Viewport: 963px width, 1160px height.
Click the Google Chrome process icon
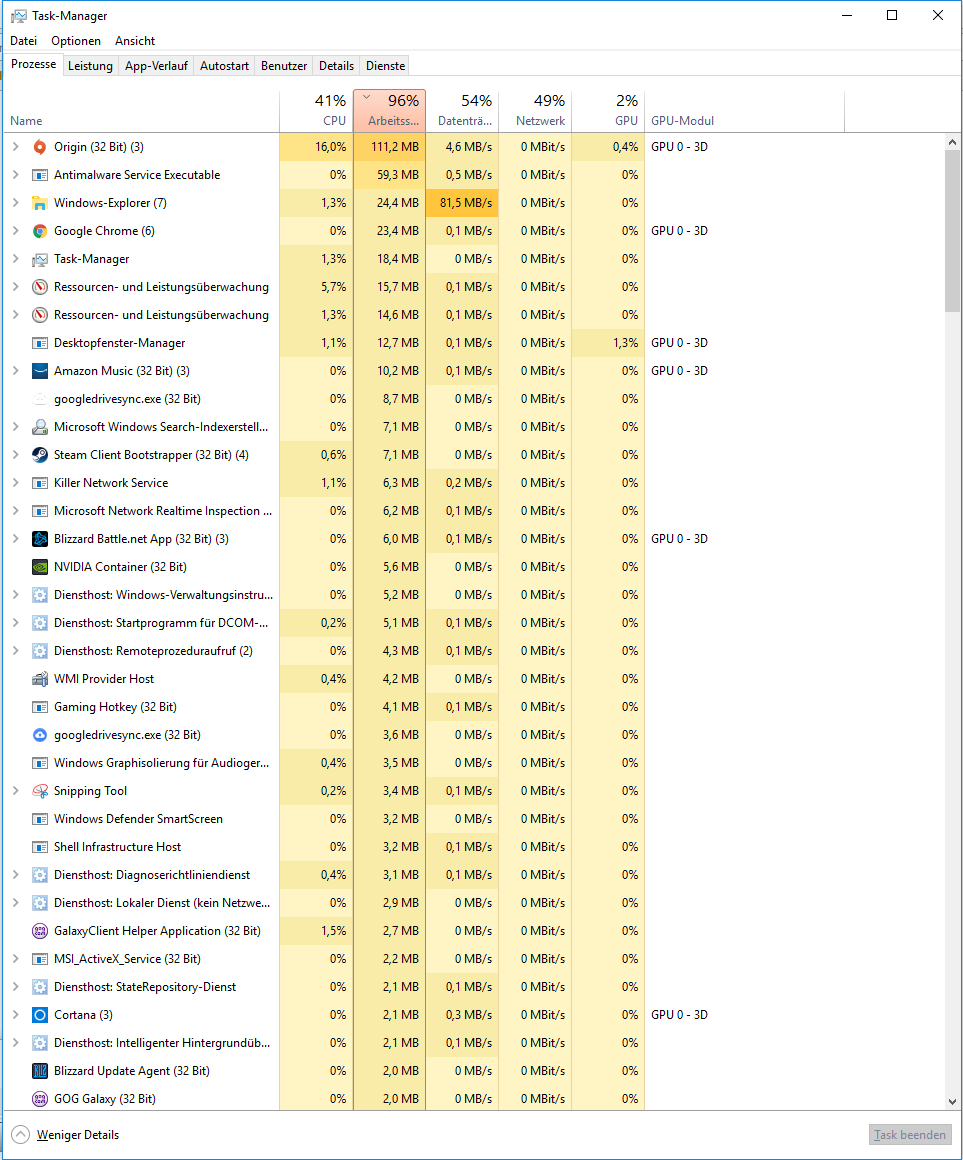point(40,232)
